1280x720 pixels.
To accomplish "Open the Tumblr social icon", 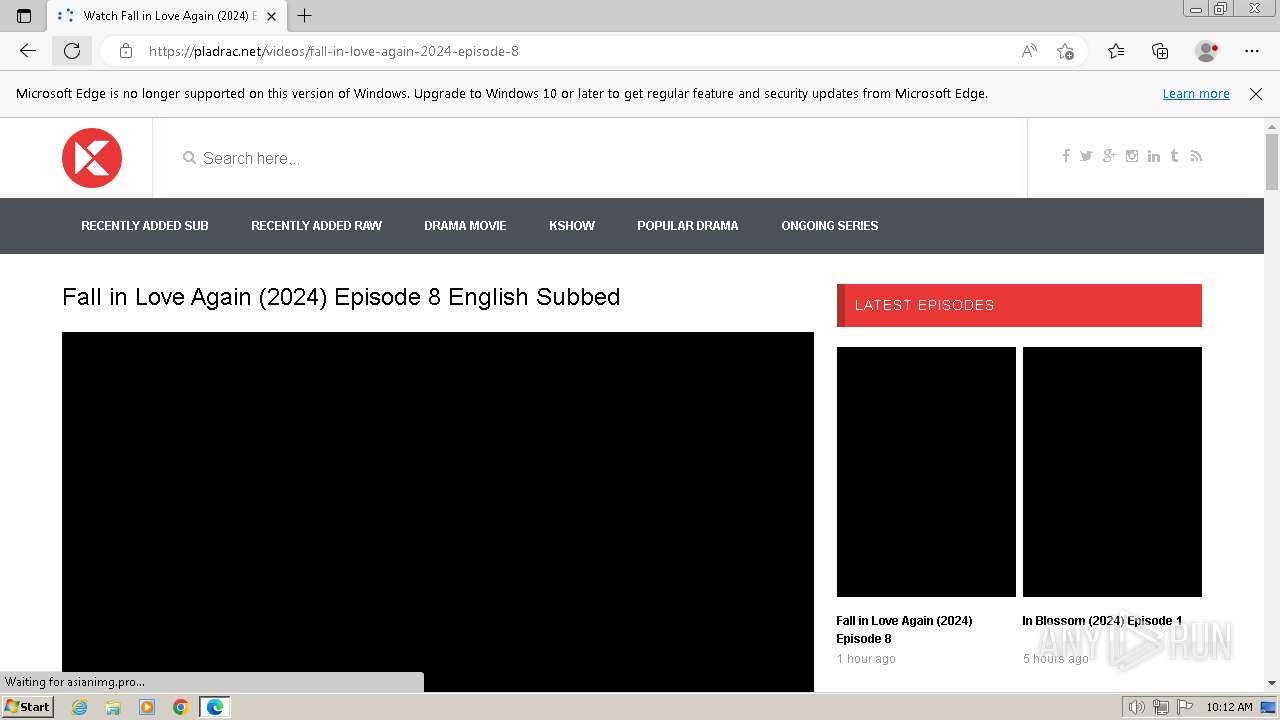I will [1175, 156].
